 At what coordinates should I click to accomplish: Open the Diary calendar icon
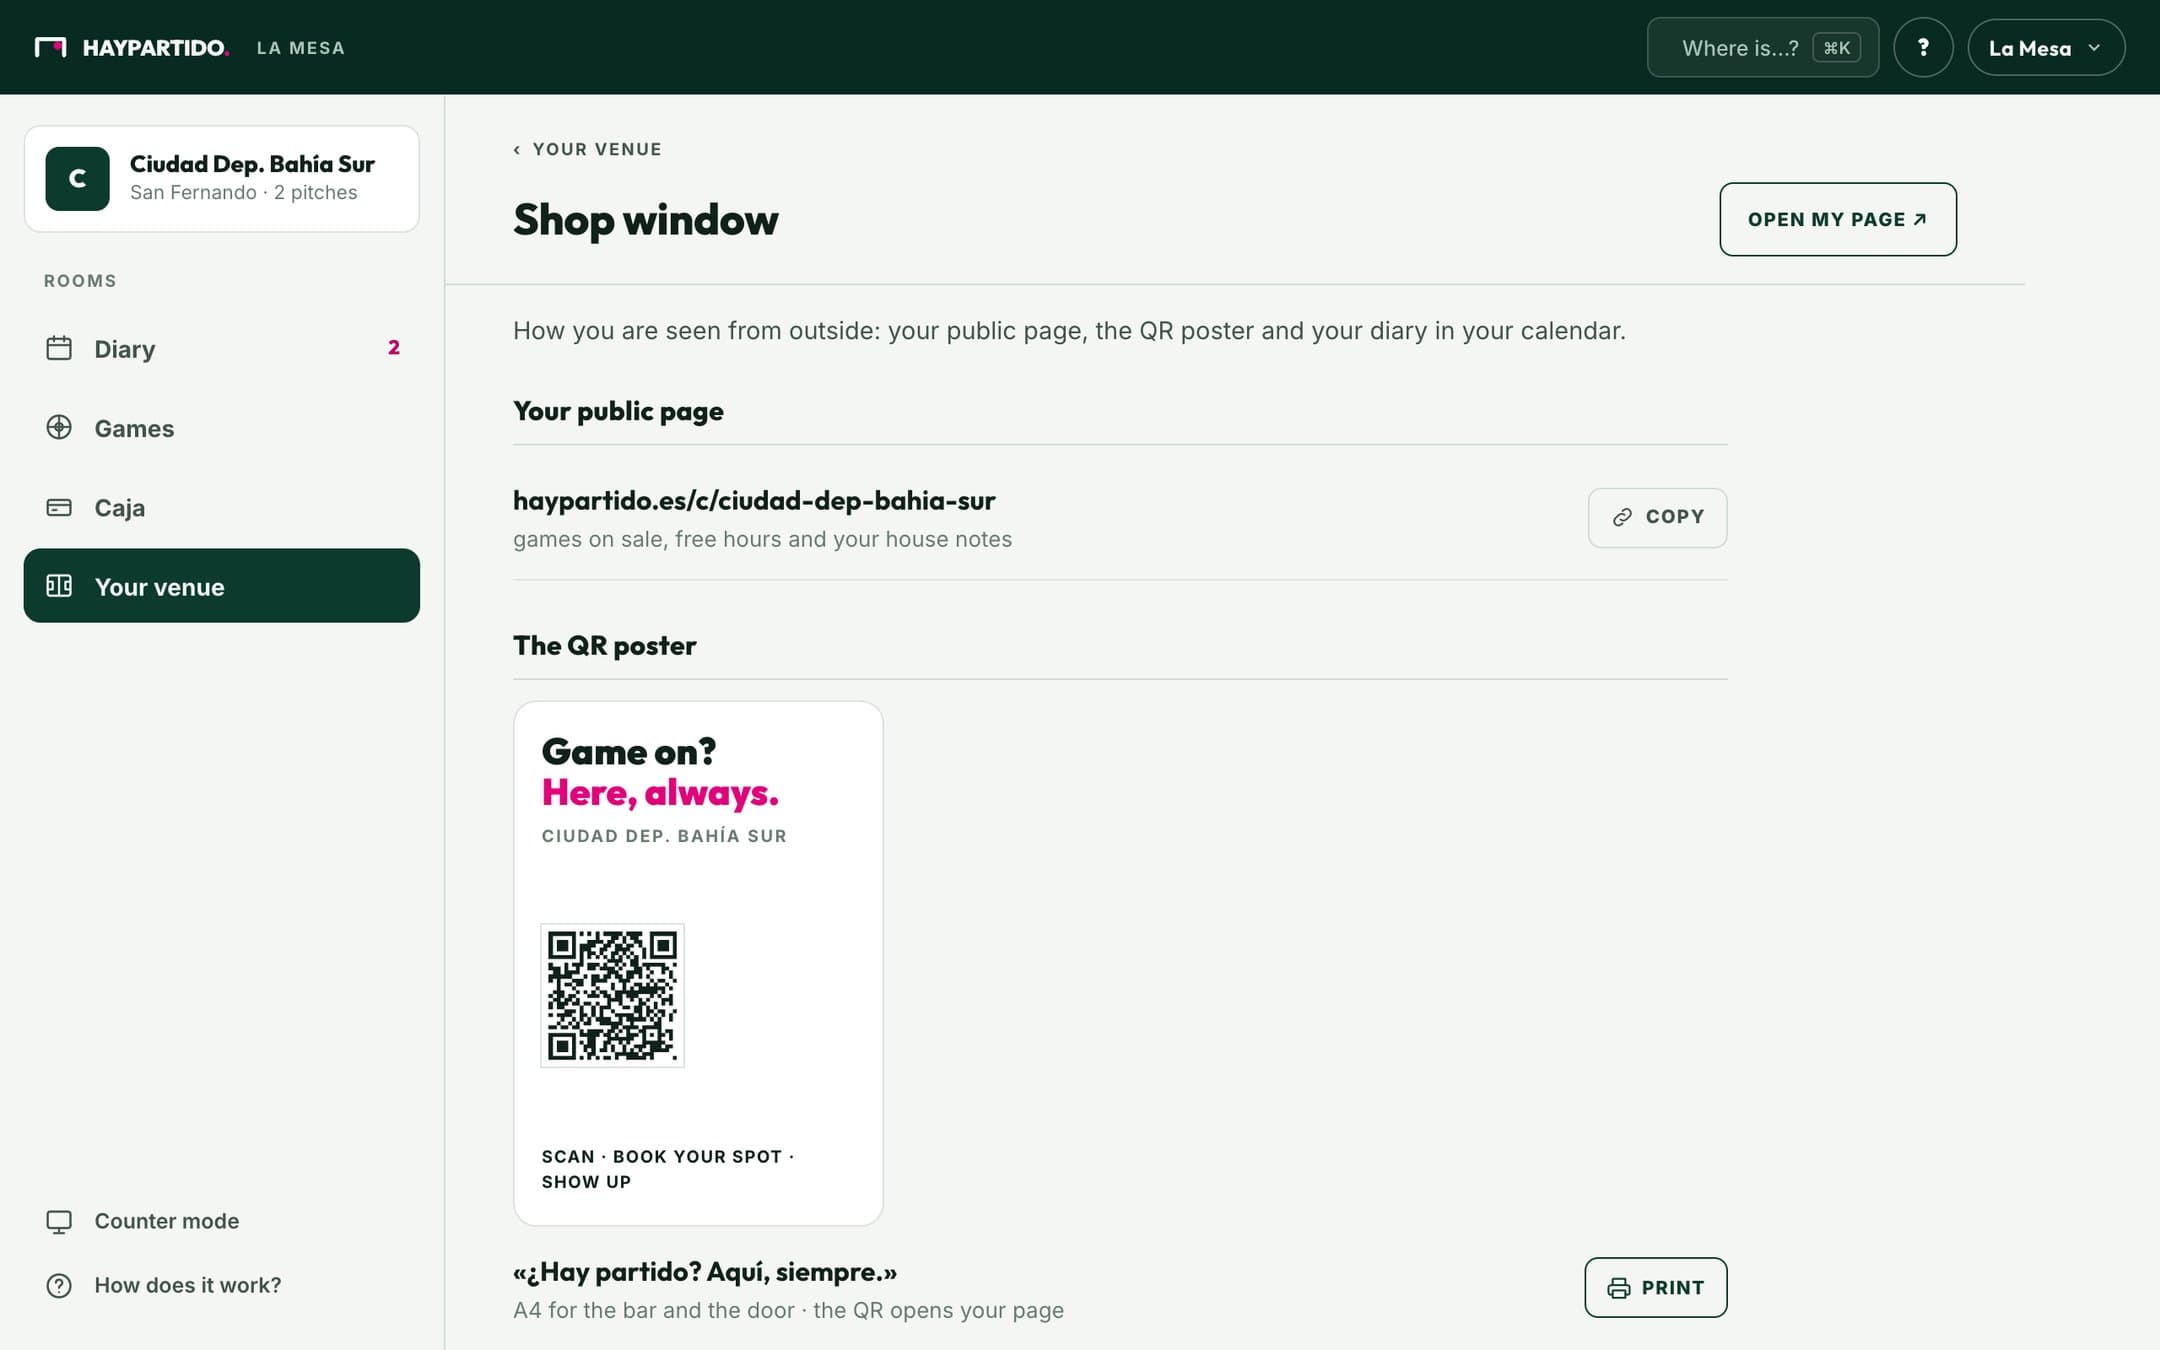[59, 348]
